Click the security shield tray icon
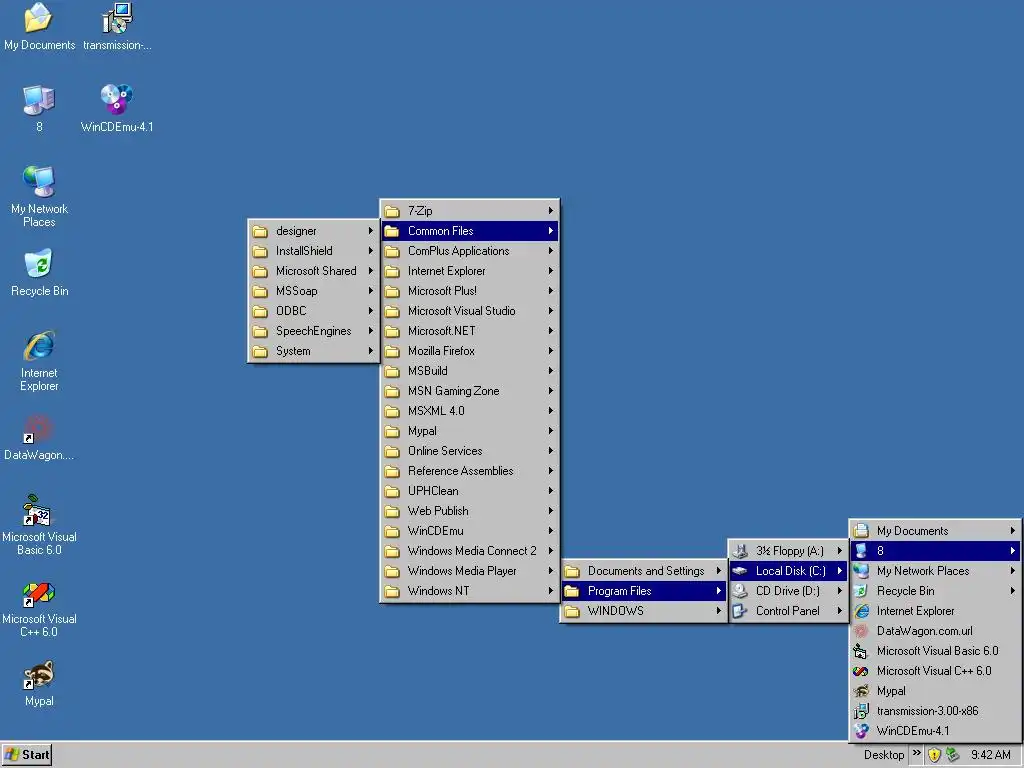Viewport: 1024px width, 768px height. click(x=935, y=755)
